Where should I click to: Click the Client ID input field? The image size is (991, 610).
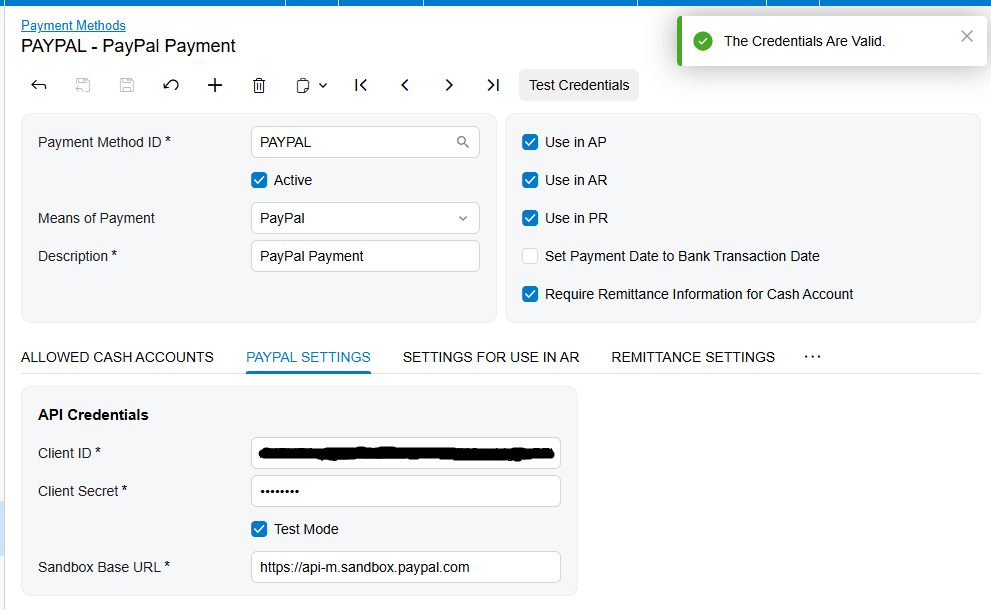(406, 453)
